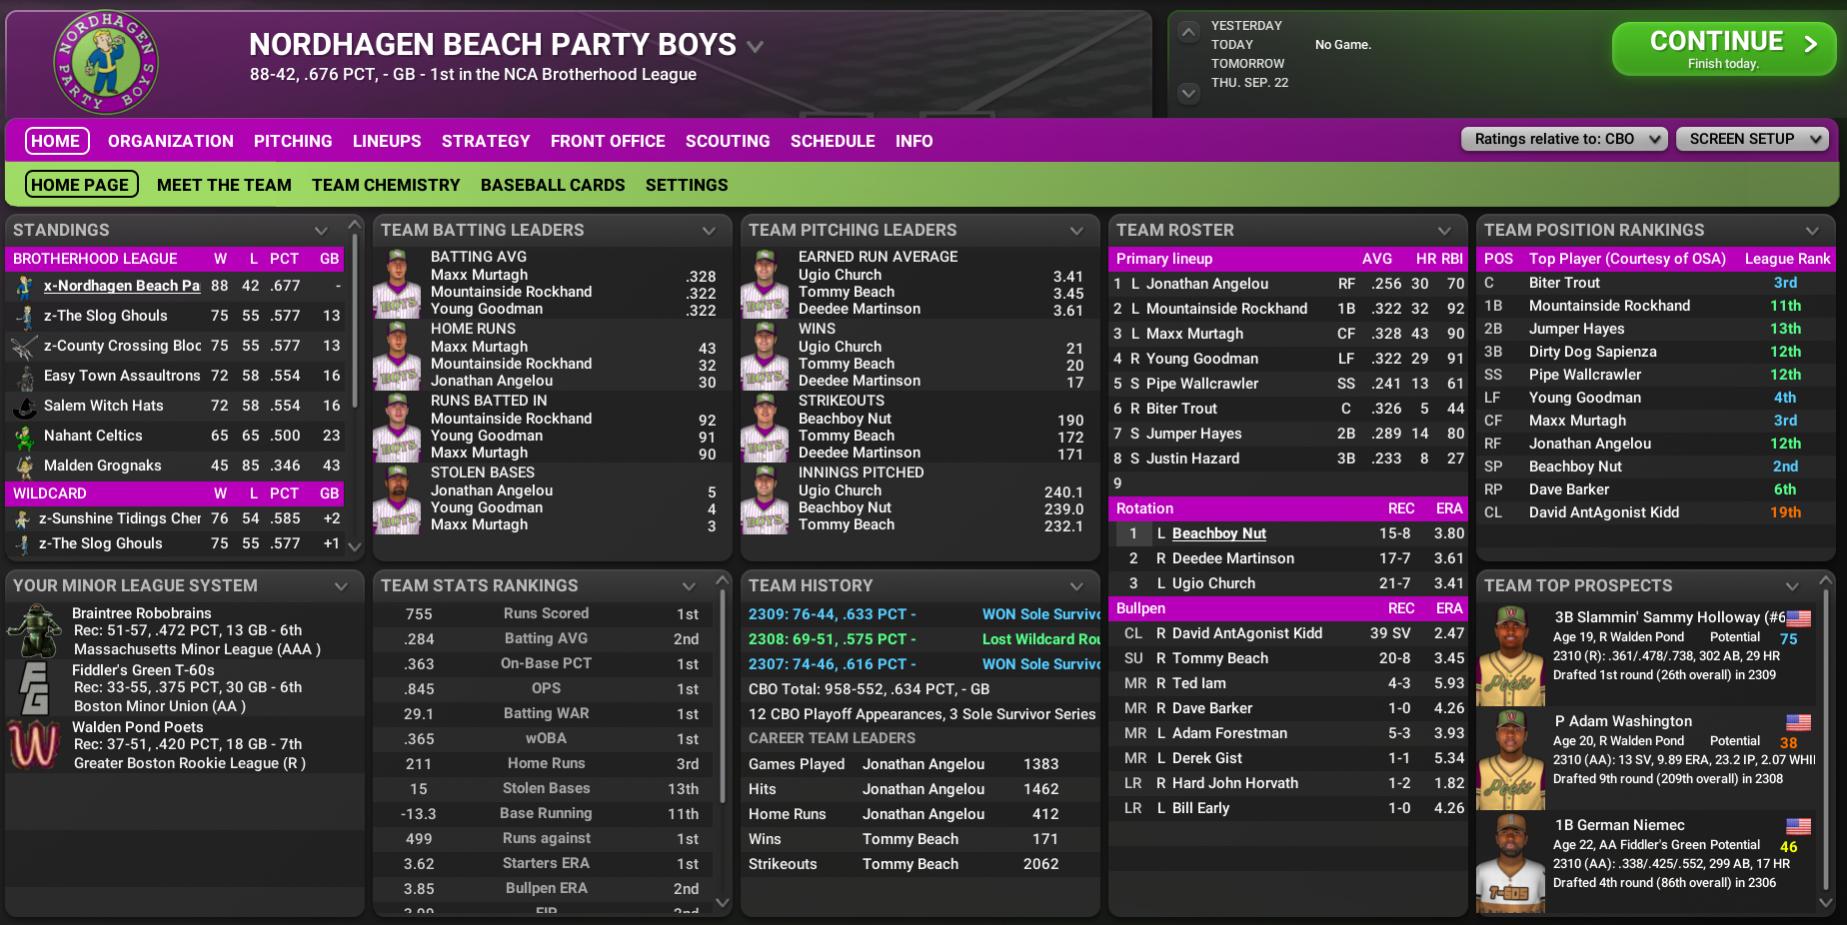Expand the team name dropdown arrow
The image size is (1847, 925).
[x=756, y=47]
